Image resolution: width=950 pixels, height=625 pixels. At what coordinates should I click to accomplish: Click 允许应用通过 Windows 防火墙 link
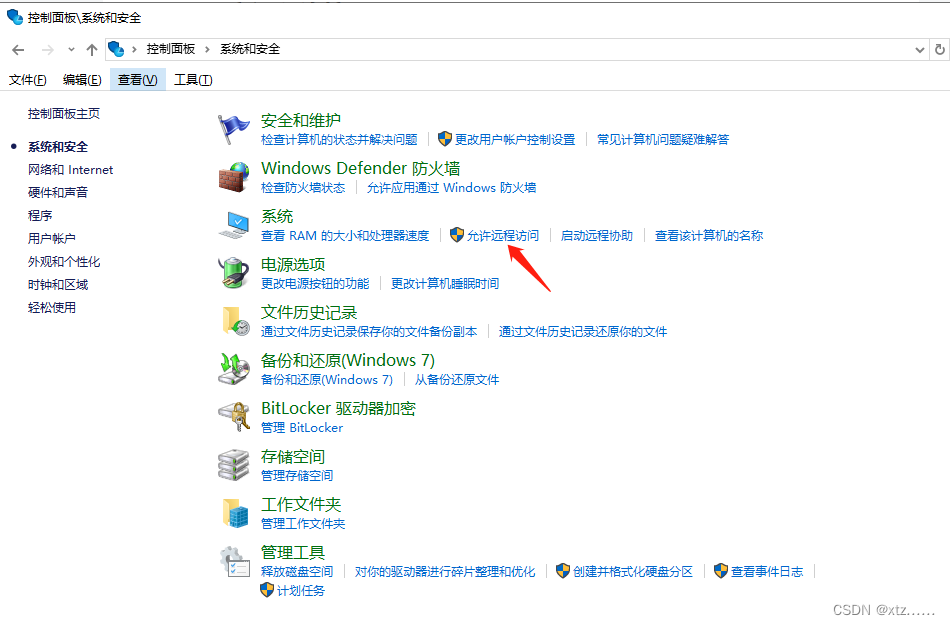point(451,187)
